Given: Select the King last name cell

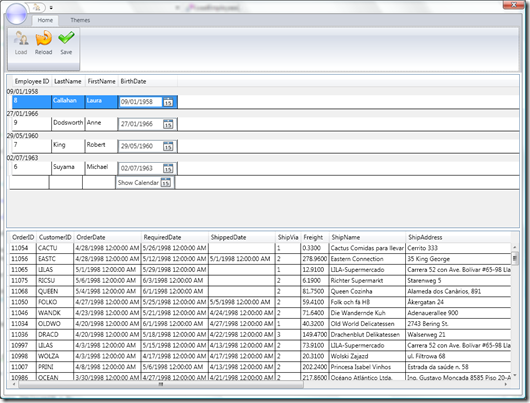Looking at the screenshot, I should click(x=68, y=146).
